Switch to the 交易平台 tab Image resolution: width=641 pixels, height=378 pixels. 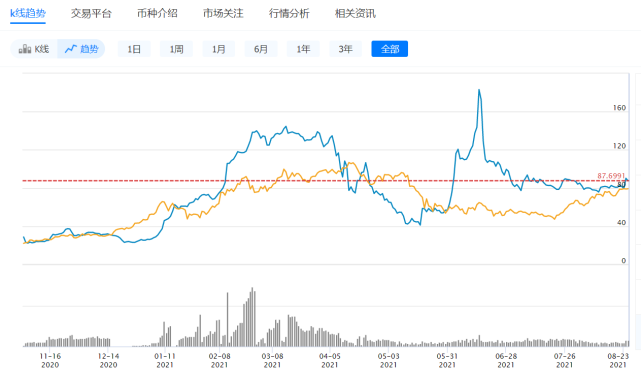(x=91, y=14)
